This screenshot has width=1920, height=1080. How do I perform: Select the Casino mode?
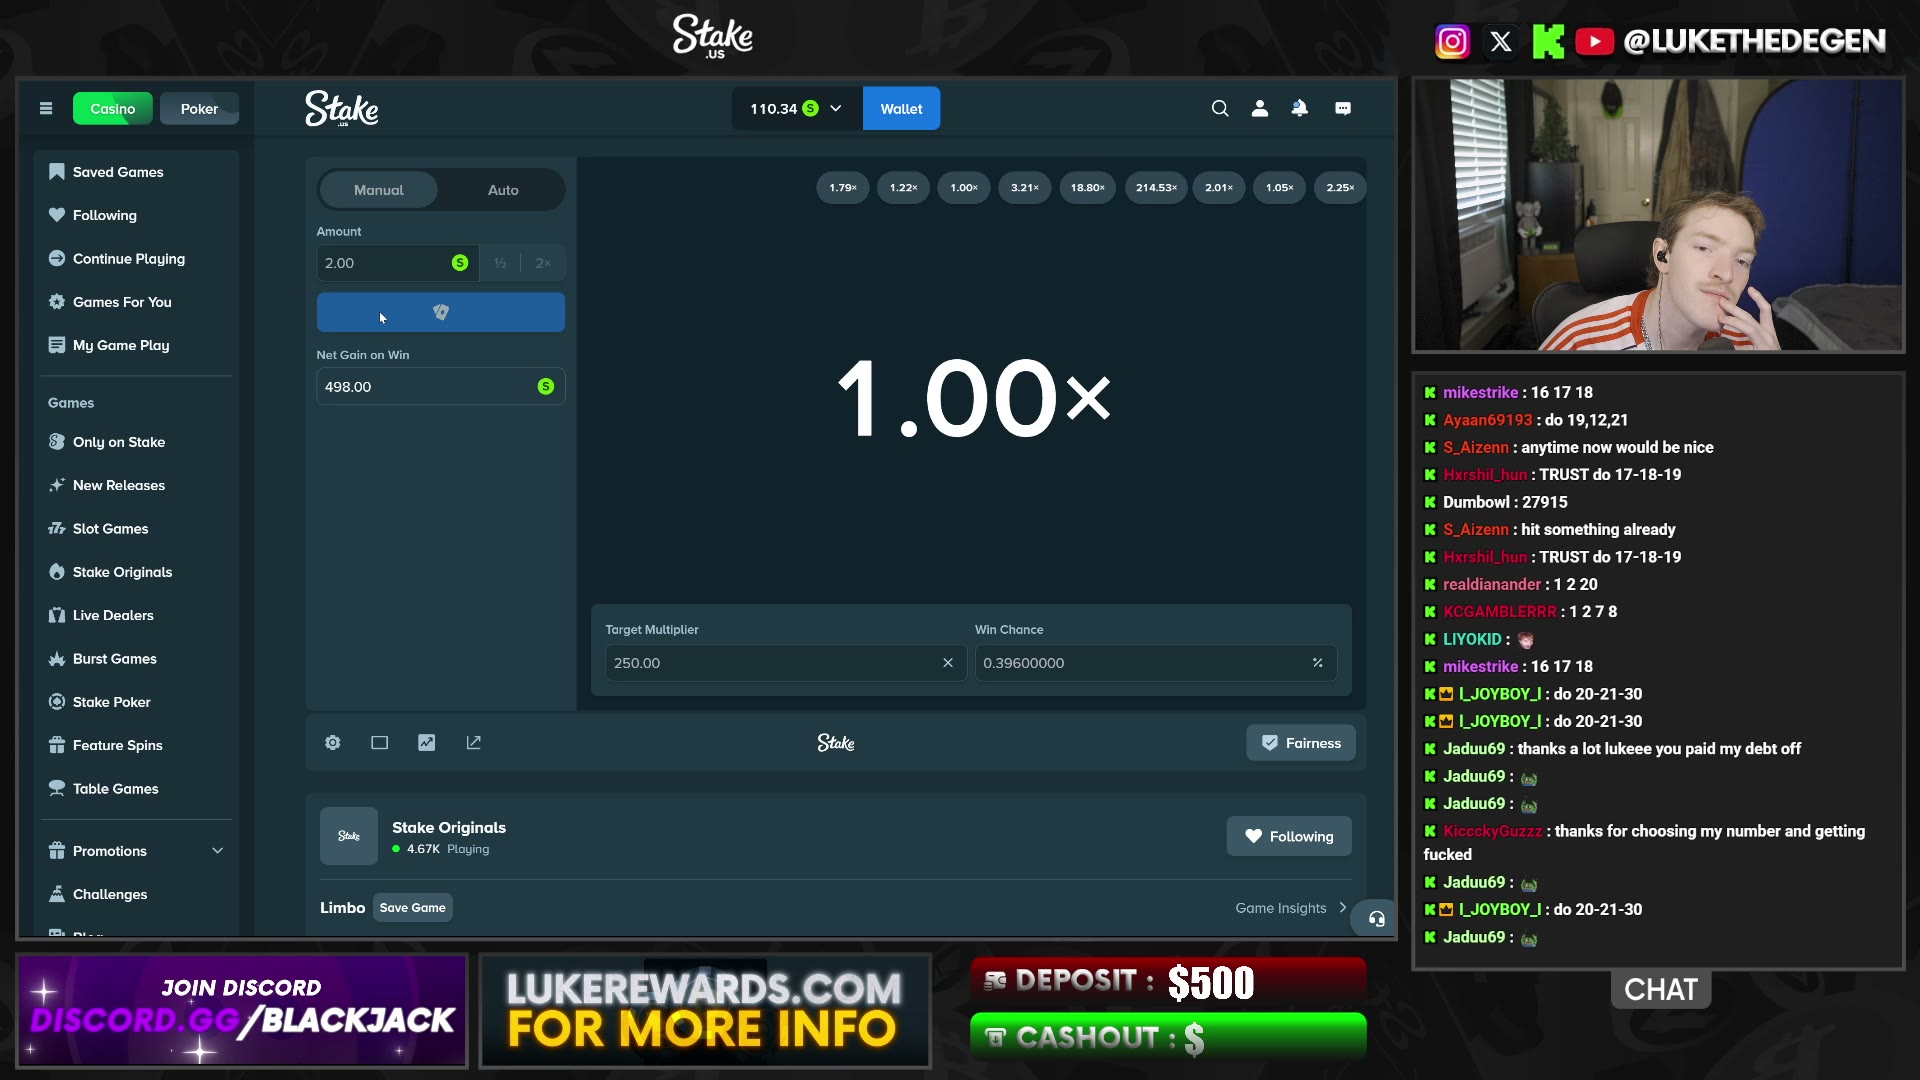(113, 109)
